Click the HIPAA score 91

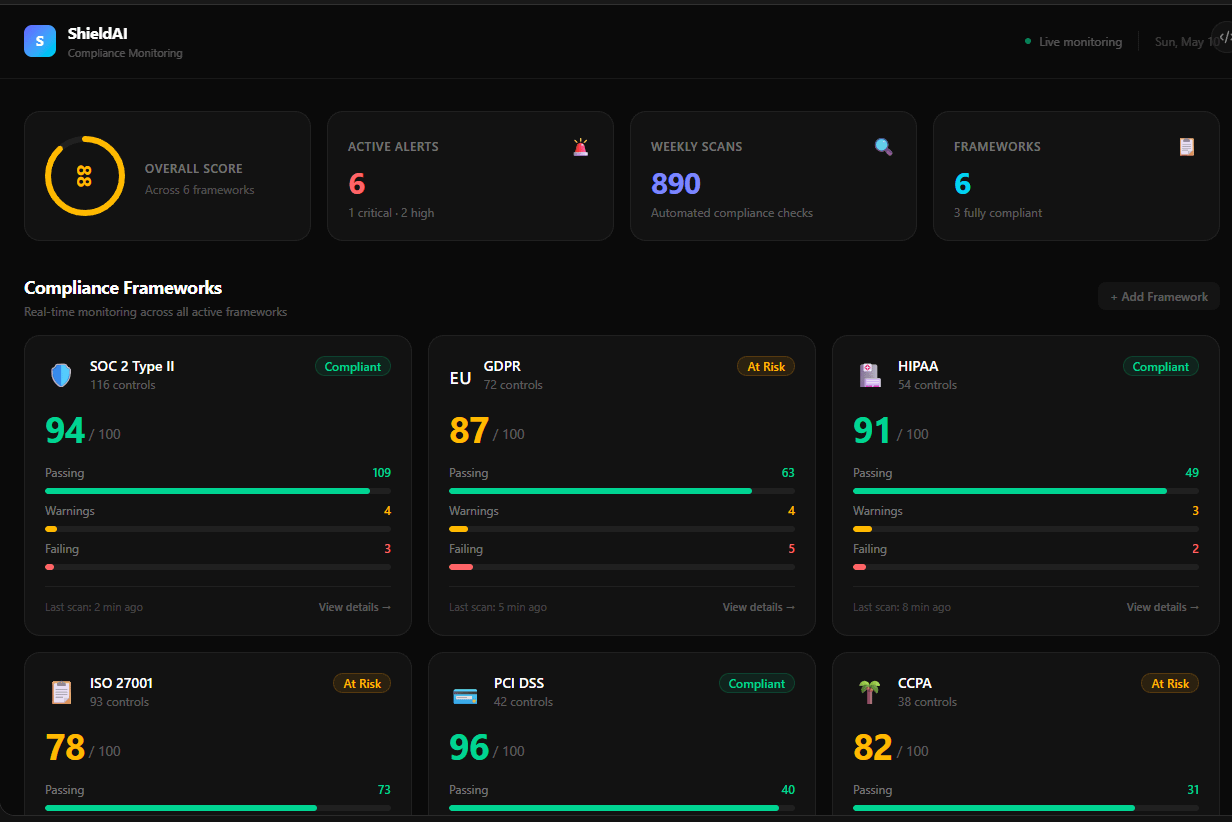tap(872, 430)
